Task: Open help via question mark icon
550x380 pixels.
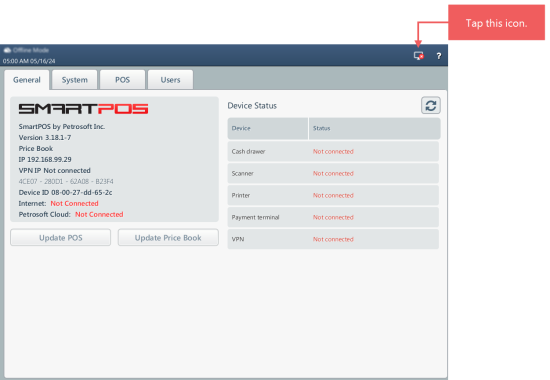Action: click(x=438, y=56)
